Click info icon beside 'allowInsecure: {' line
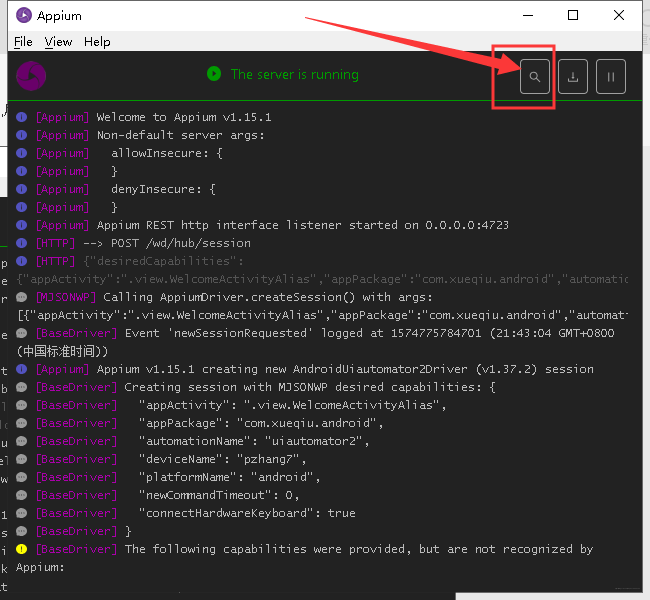The width and height of the screenshot is (650, 600). pyautogui.click(x=22, y=153)
